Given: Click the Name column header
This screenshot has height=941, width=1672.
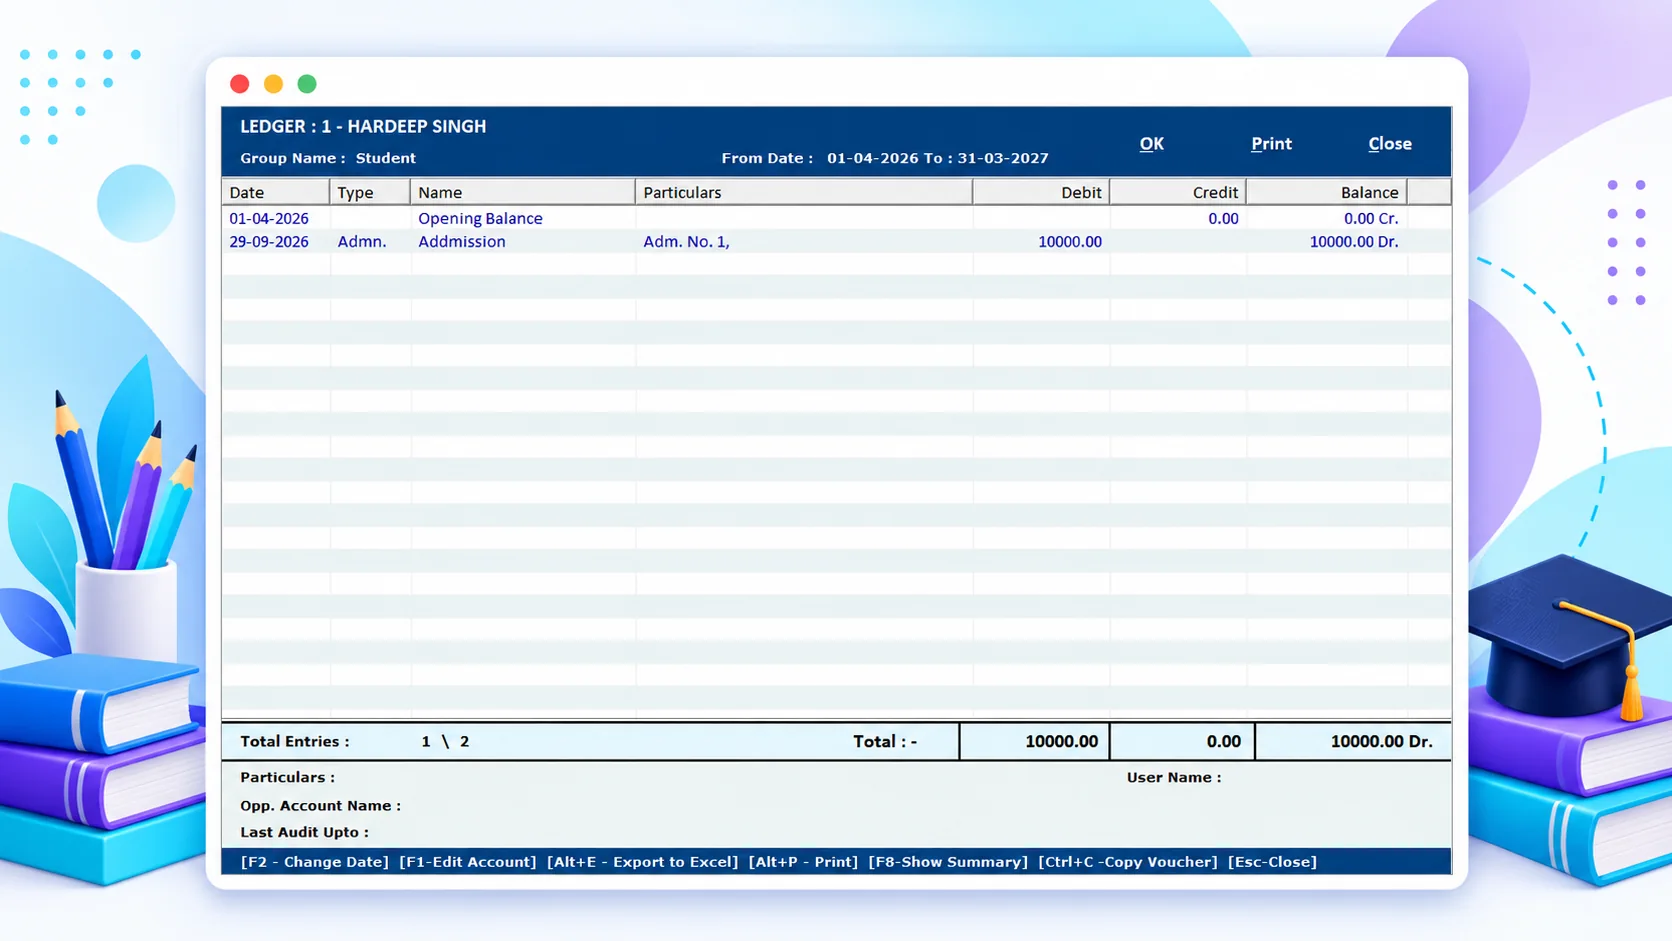Looking at the screenshot, I should 522,192.
